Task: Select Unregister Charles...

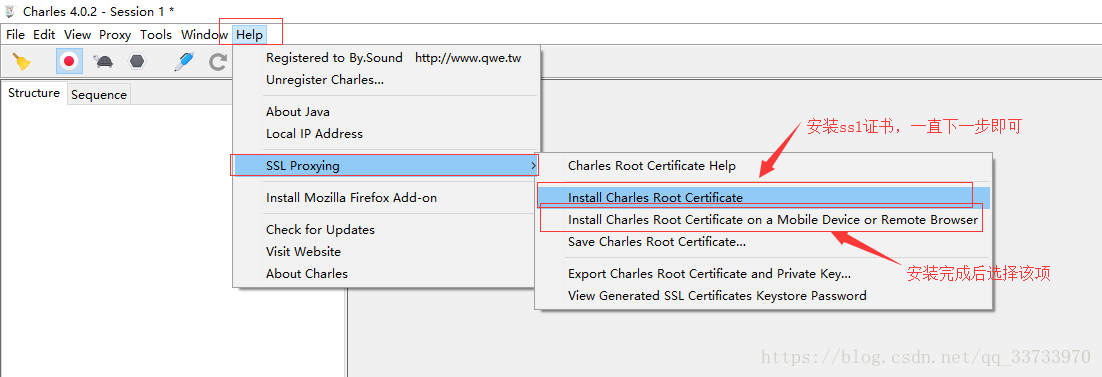Action: 387,79
